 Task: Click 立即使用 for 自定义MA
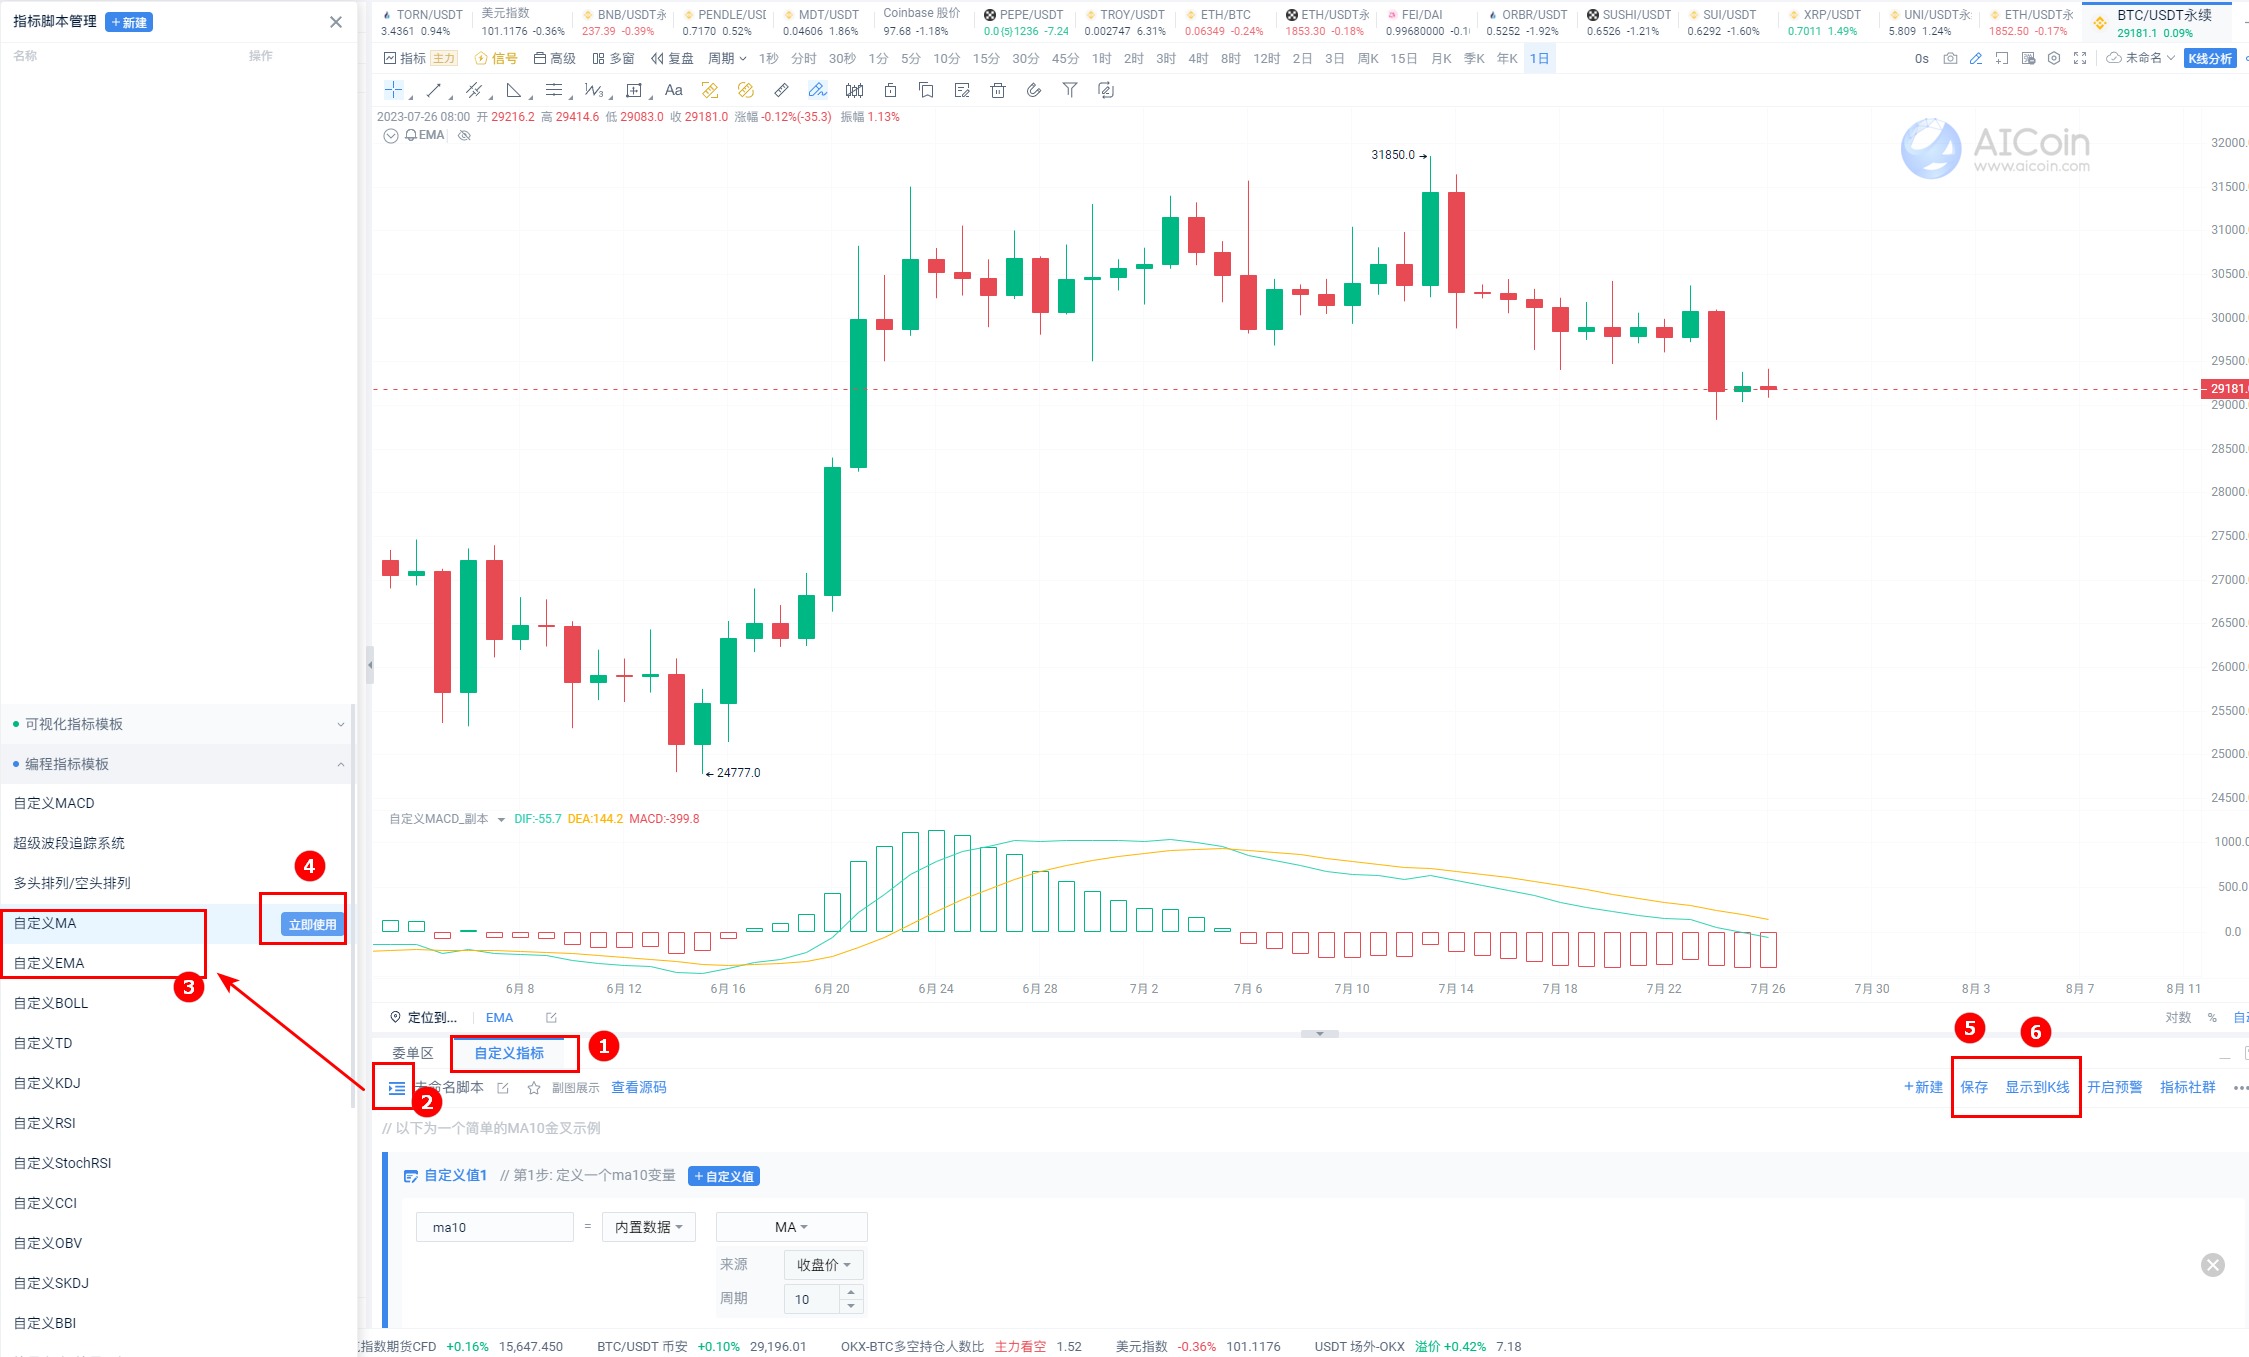point(312,924)
